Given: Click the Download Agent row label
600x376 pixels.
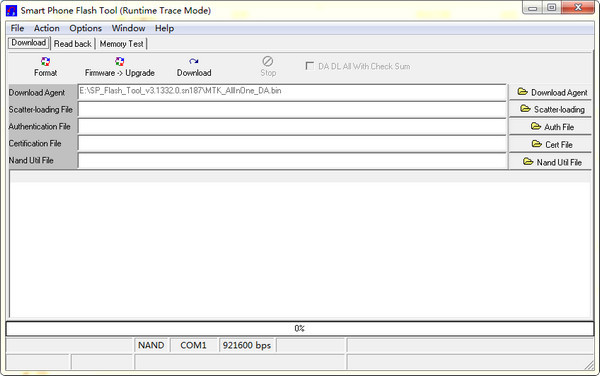Looking at the screenshot, I should [x=37, y=93].
